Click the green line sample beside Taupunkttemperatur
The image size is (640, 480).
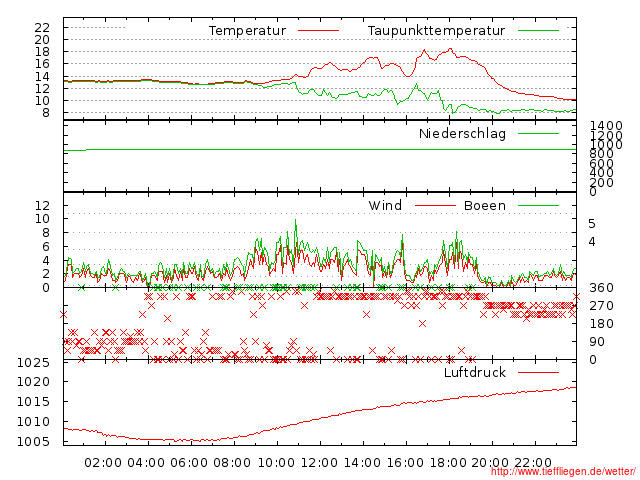click(x=538, y=31)
